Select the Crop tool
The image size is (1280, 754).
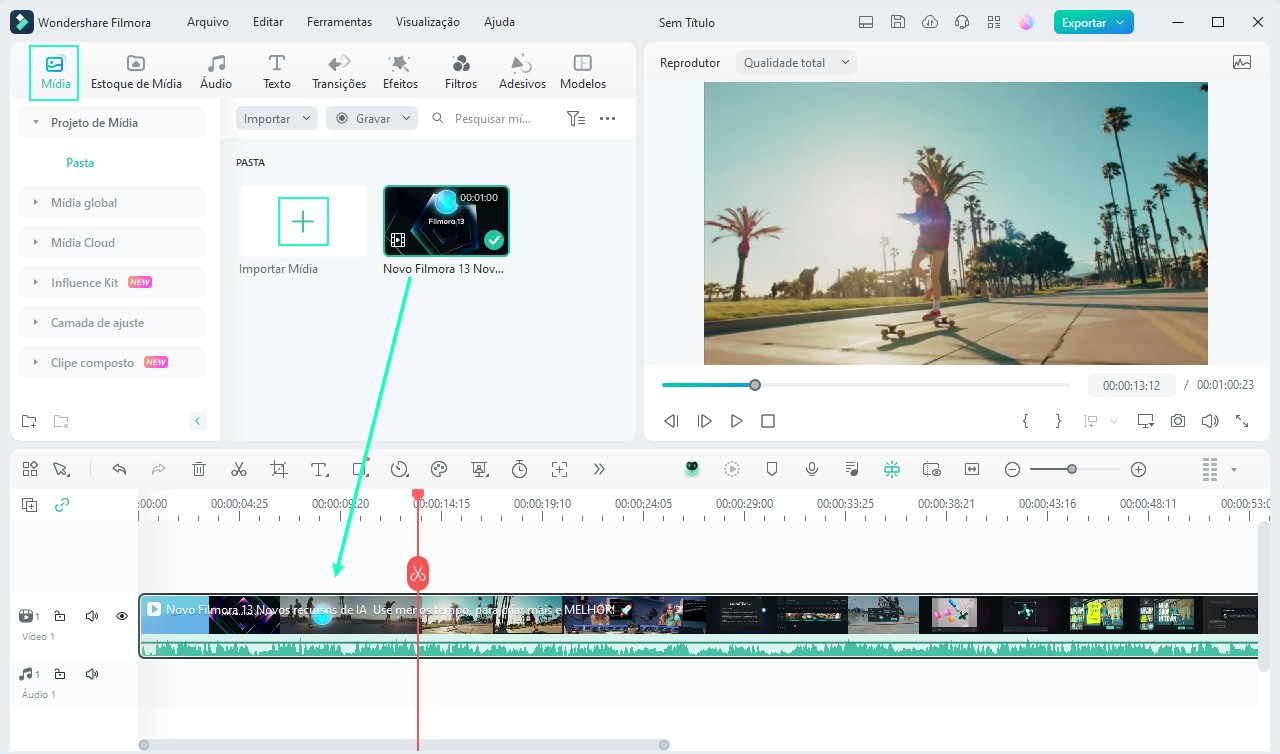pyautogui.click(x=279, y=469)
